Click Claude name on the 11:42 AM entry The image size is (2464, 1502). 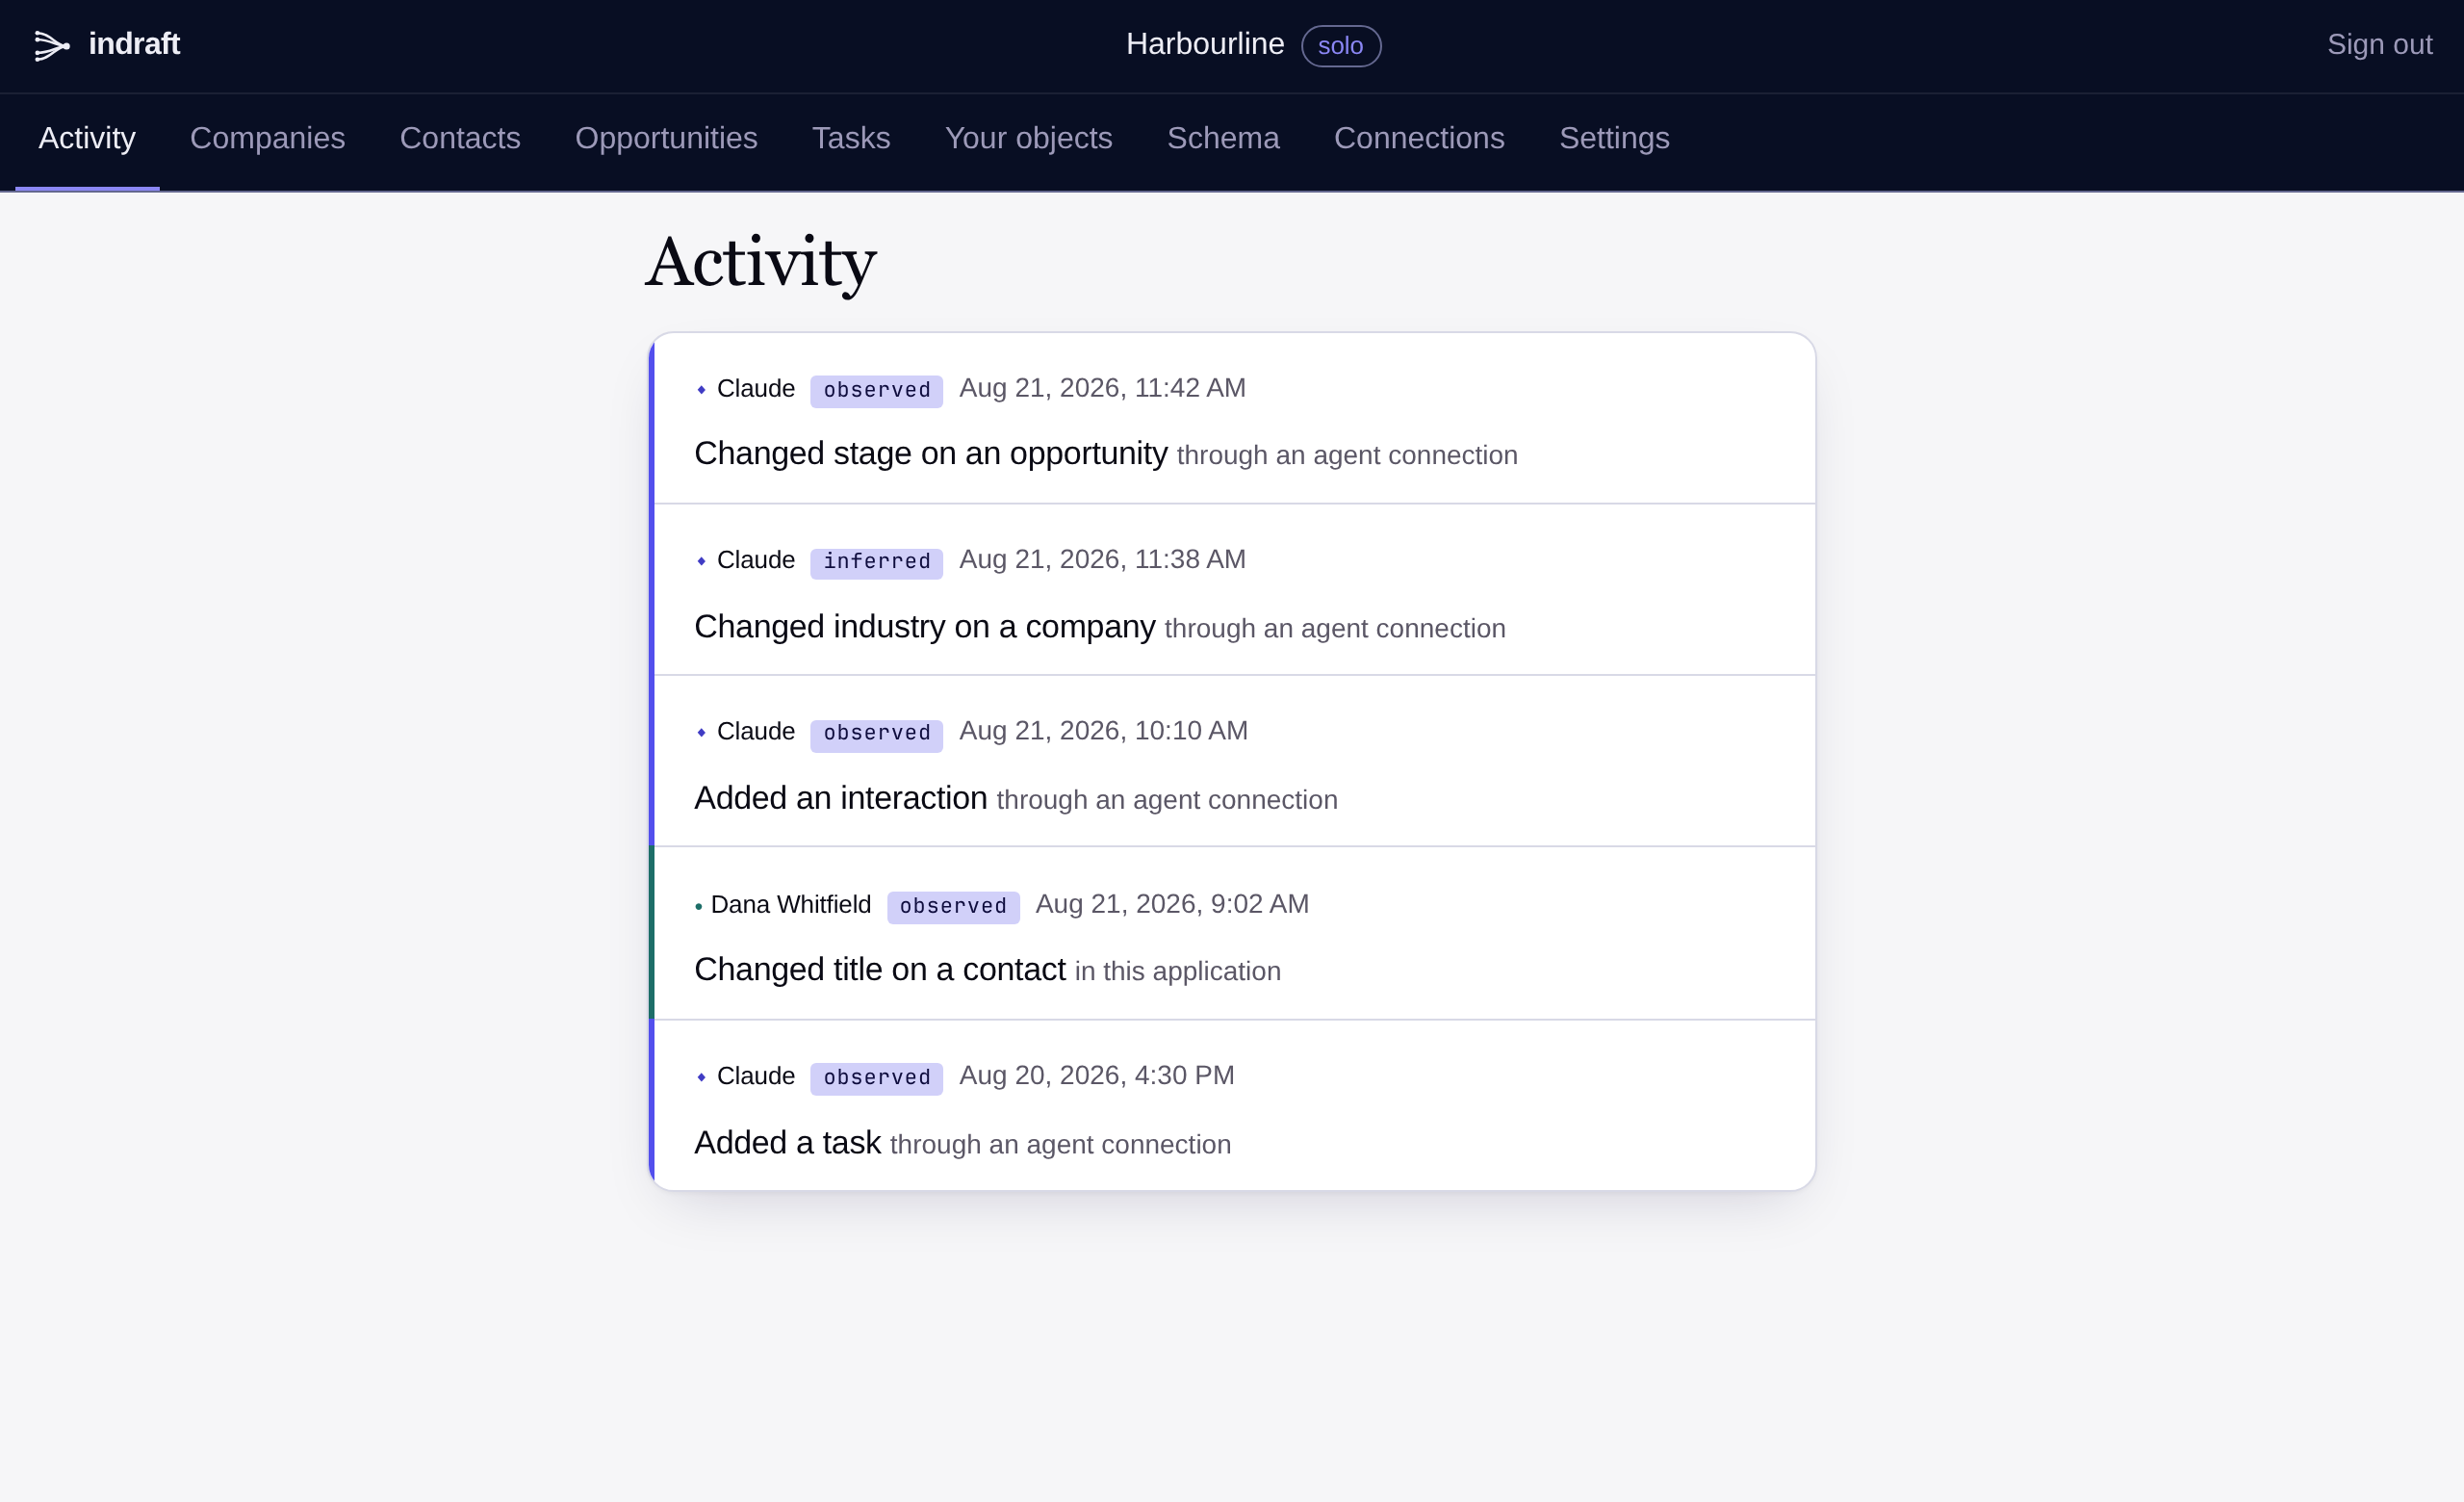756,388
